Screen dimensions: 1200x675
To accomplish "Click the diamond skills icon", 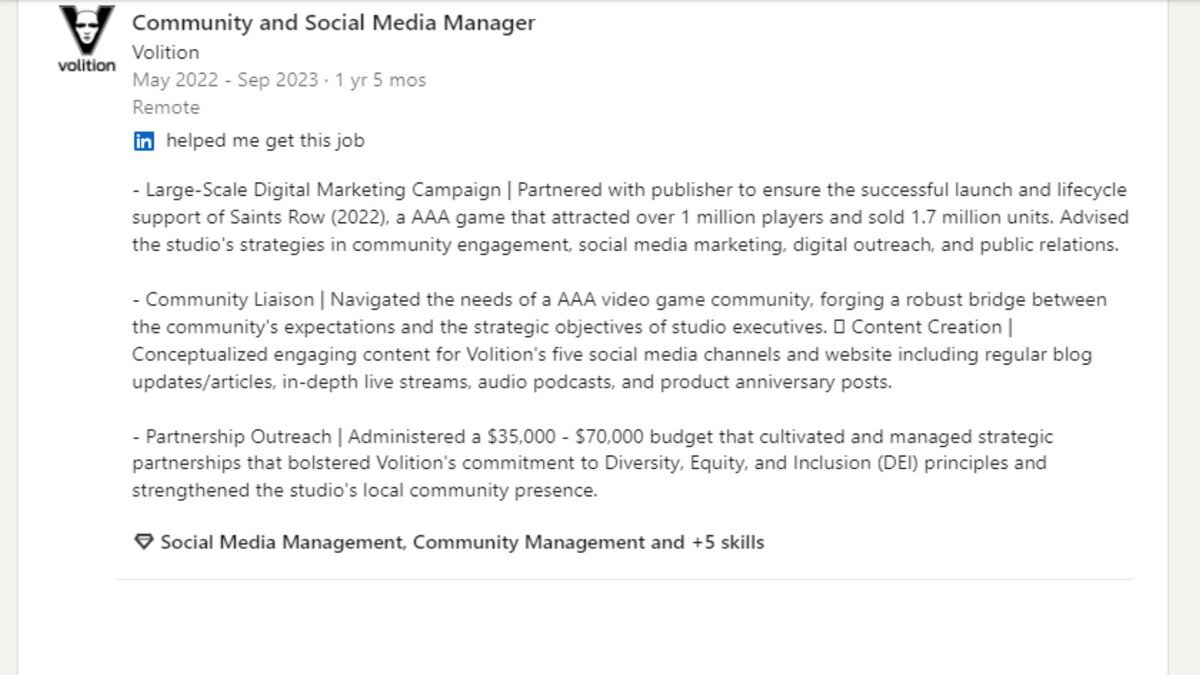I will (143, 542).
